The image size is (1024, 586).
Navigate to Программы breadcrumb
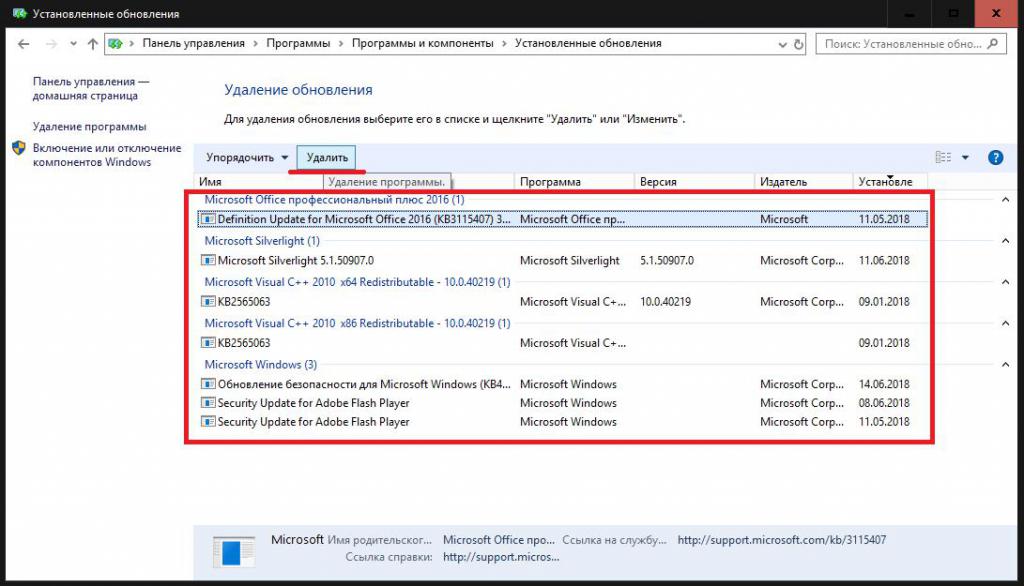point(298,43)
